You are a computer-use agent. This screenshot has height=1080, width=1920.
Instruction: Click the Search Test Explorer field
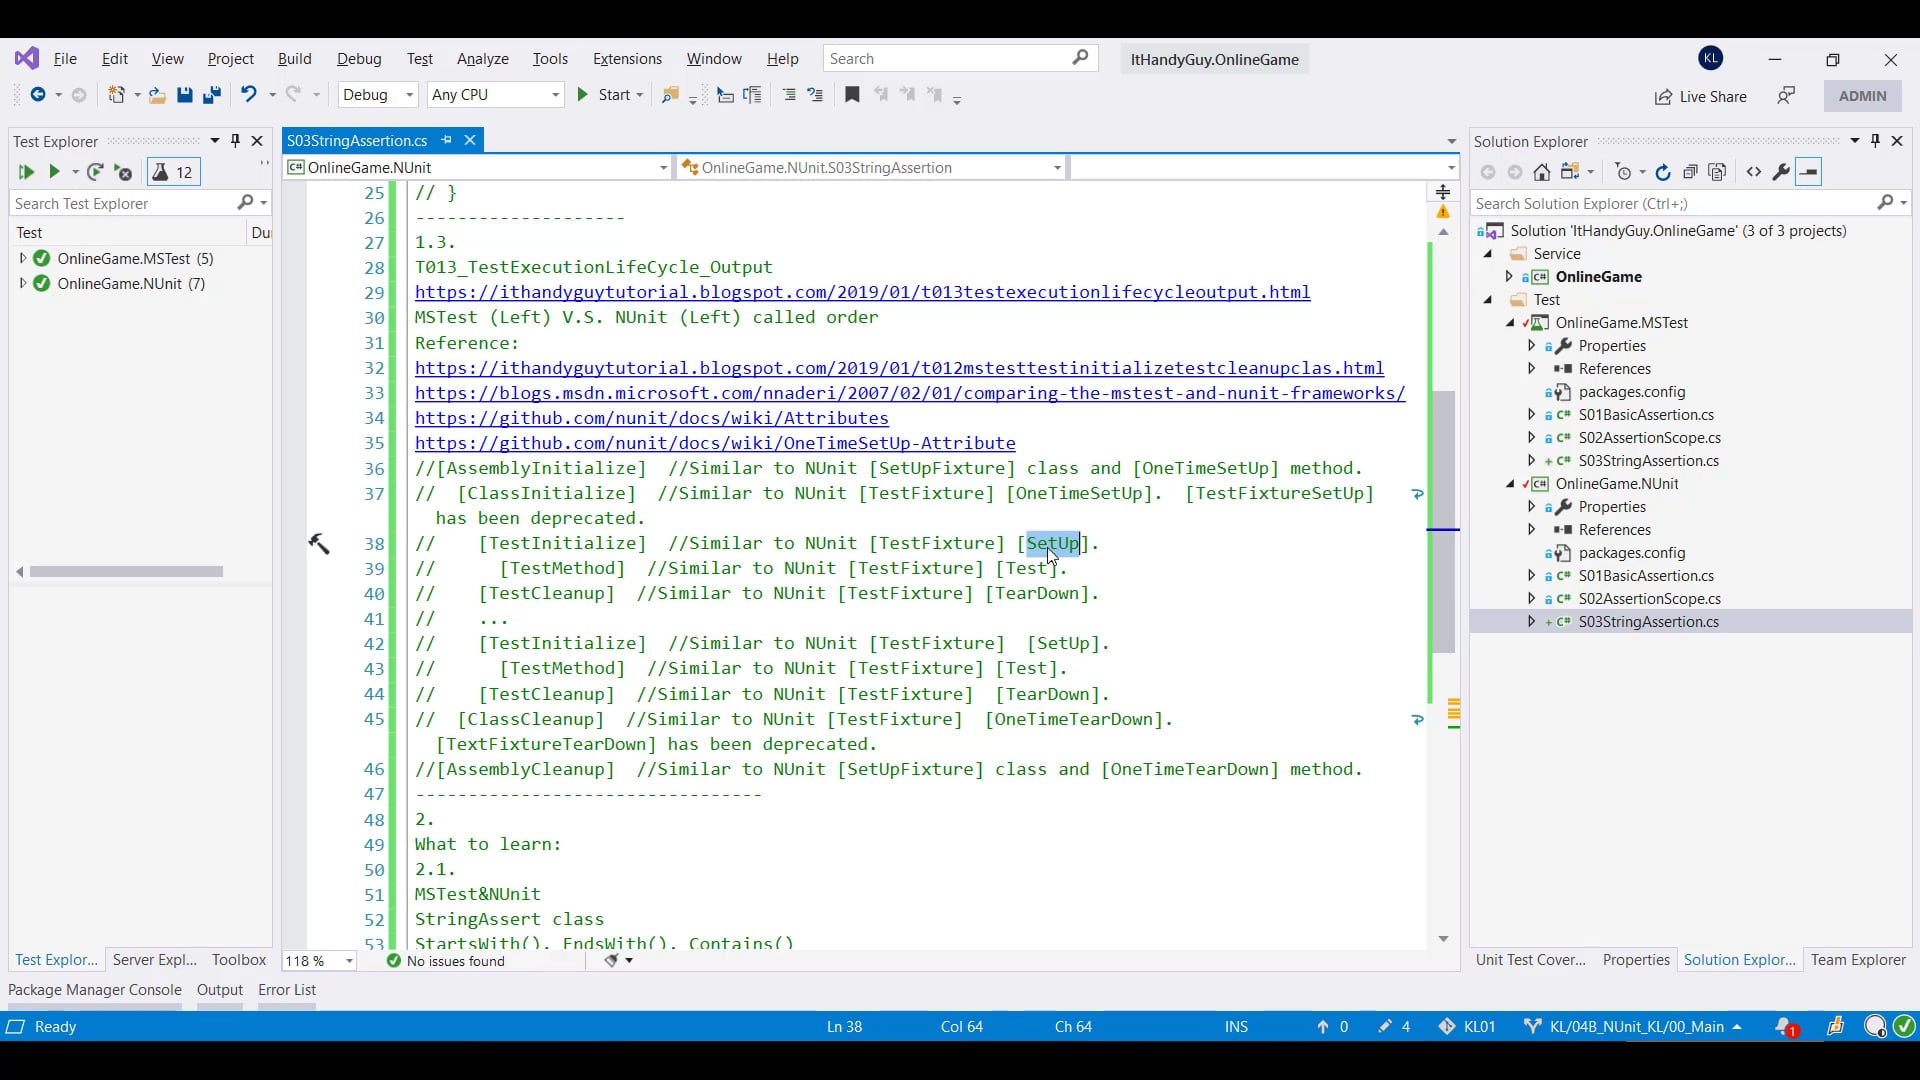coord(120,203)
